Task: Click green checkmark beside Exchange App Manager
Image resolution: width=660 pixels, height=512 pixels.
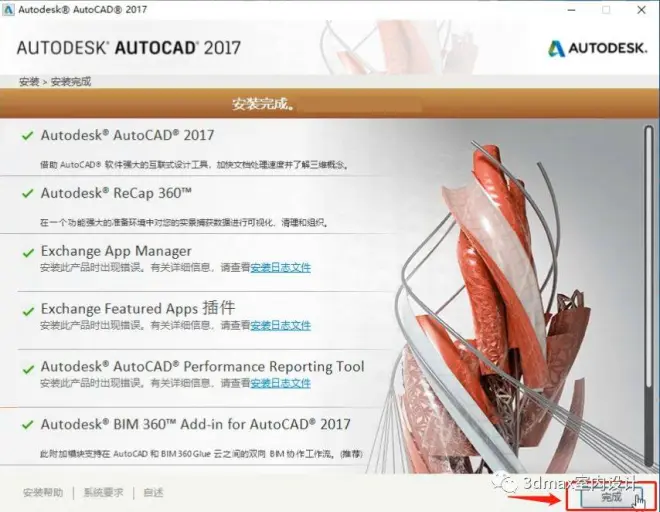Action: tap(28, 253)
